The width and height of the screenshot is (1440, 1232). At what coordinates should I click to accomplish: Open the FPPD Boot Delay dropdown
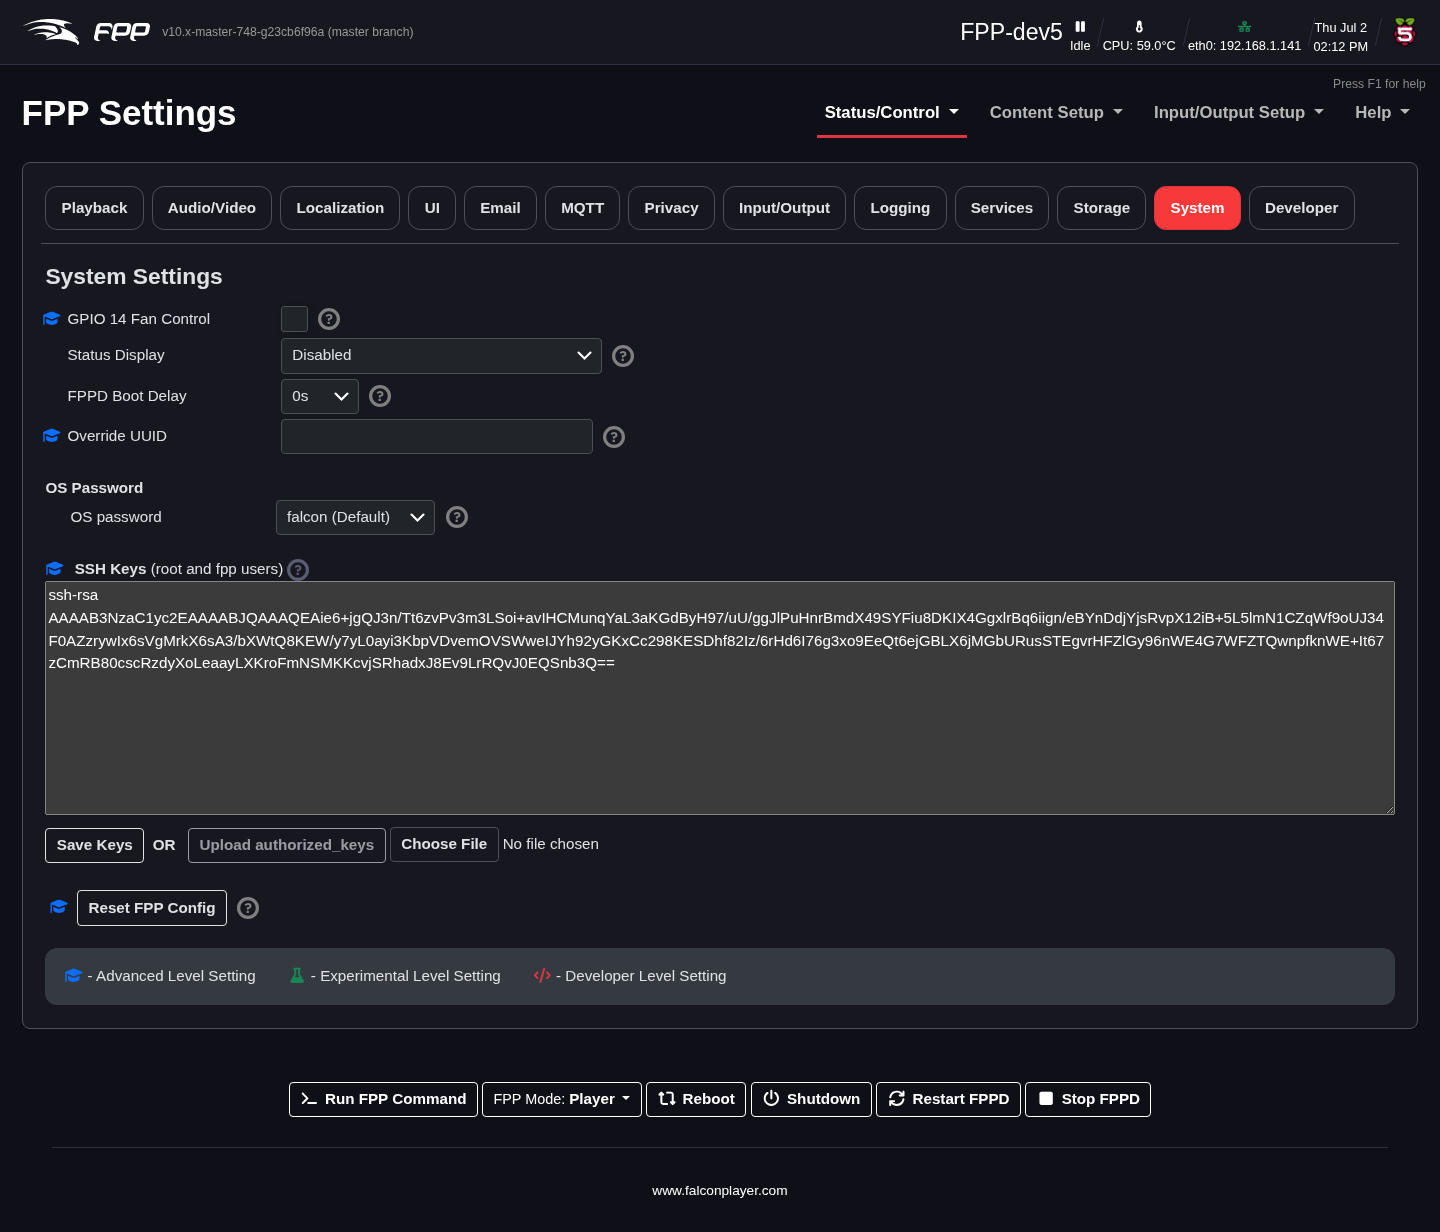tap(320, 397)
